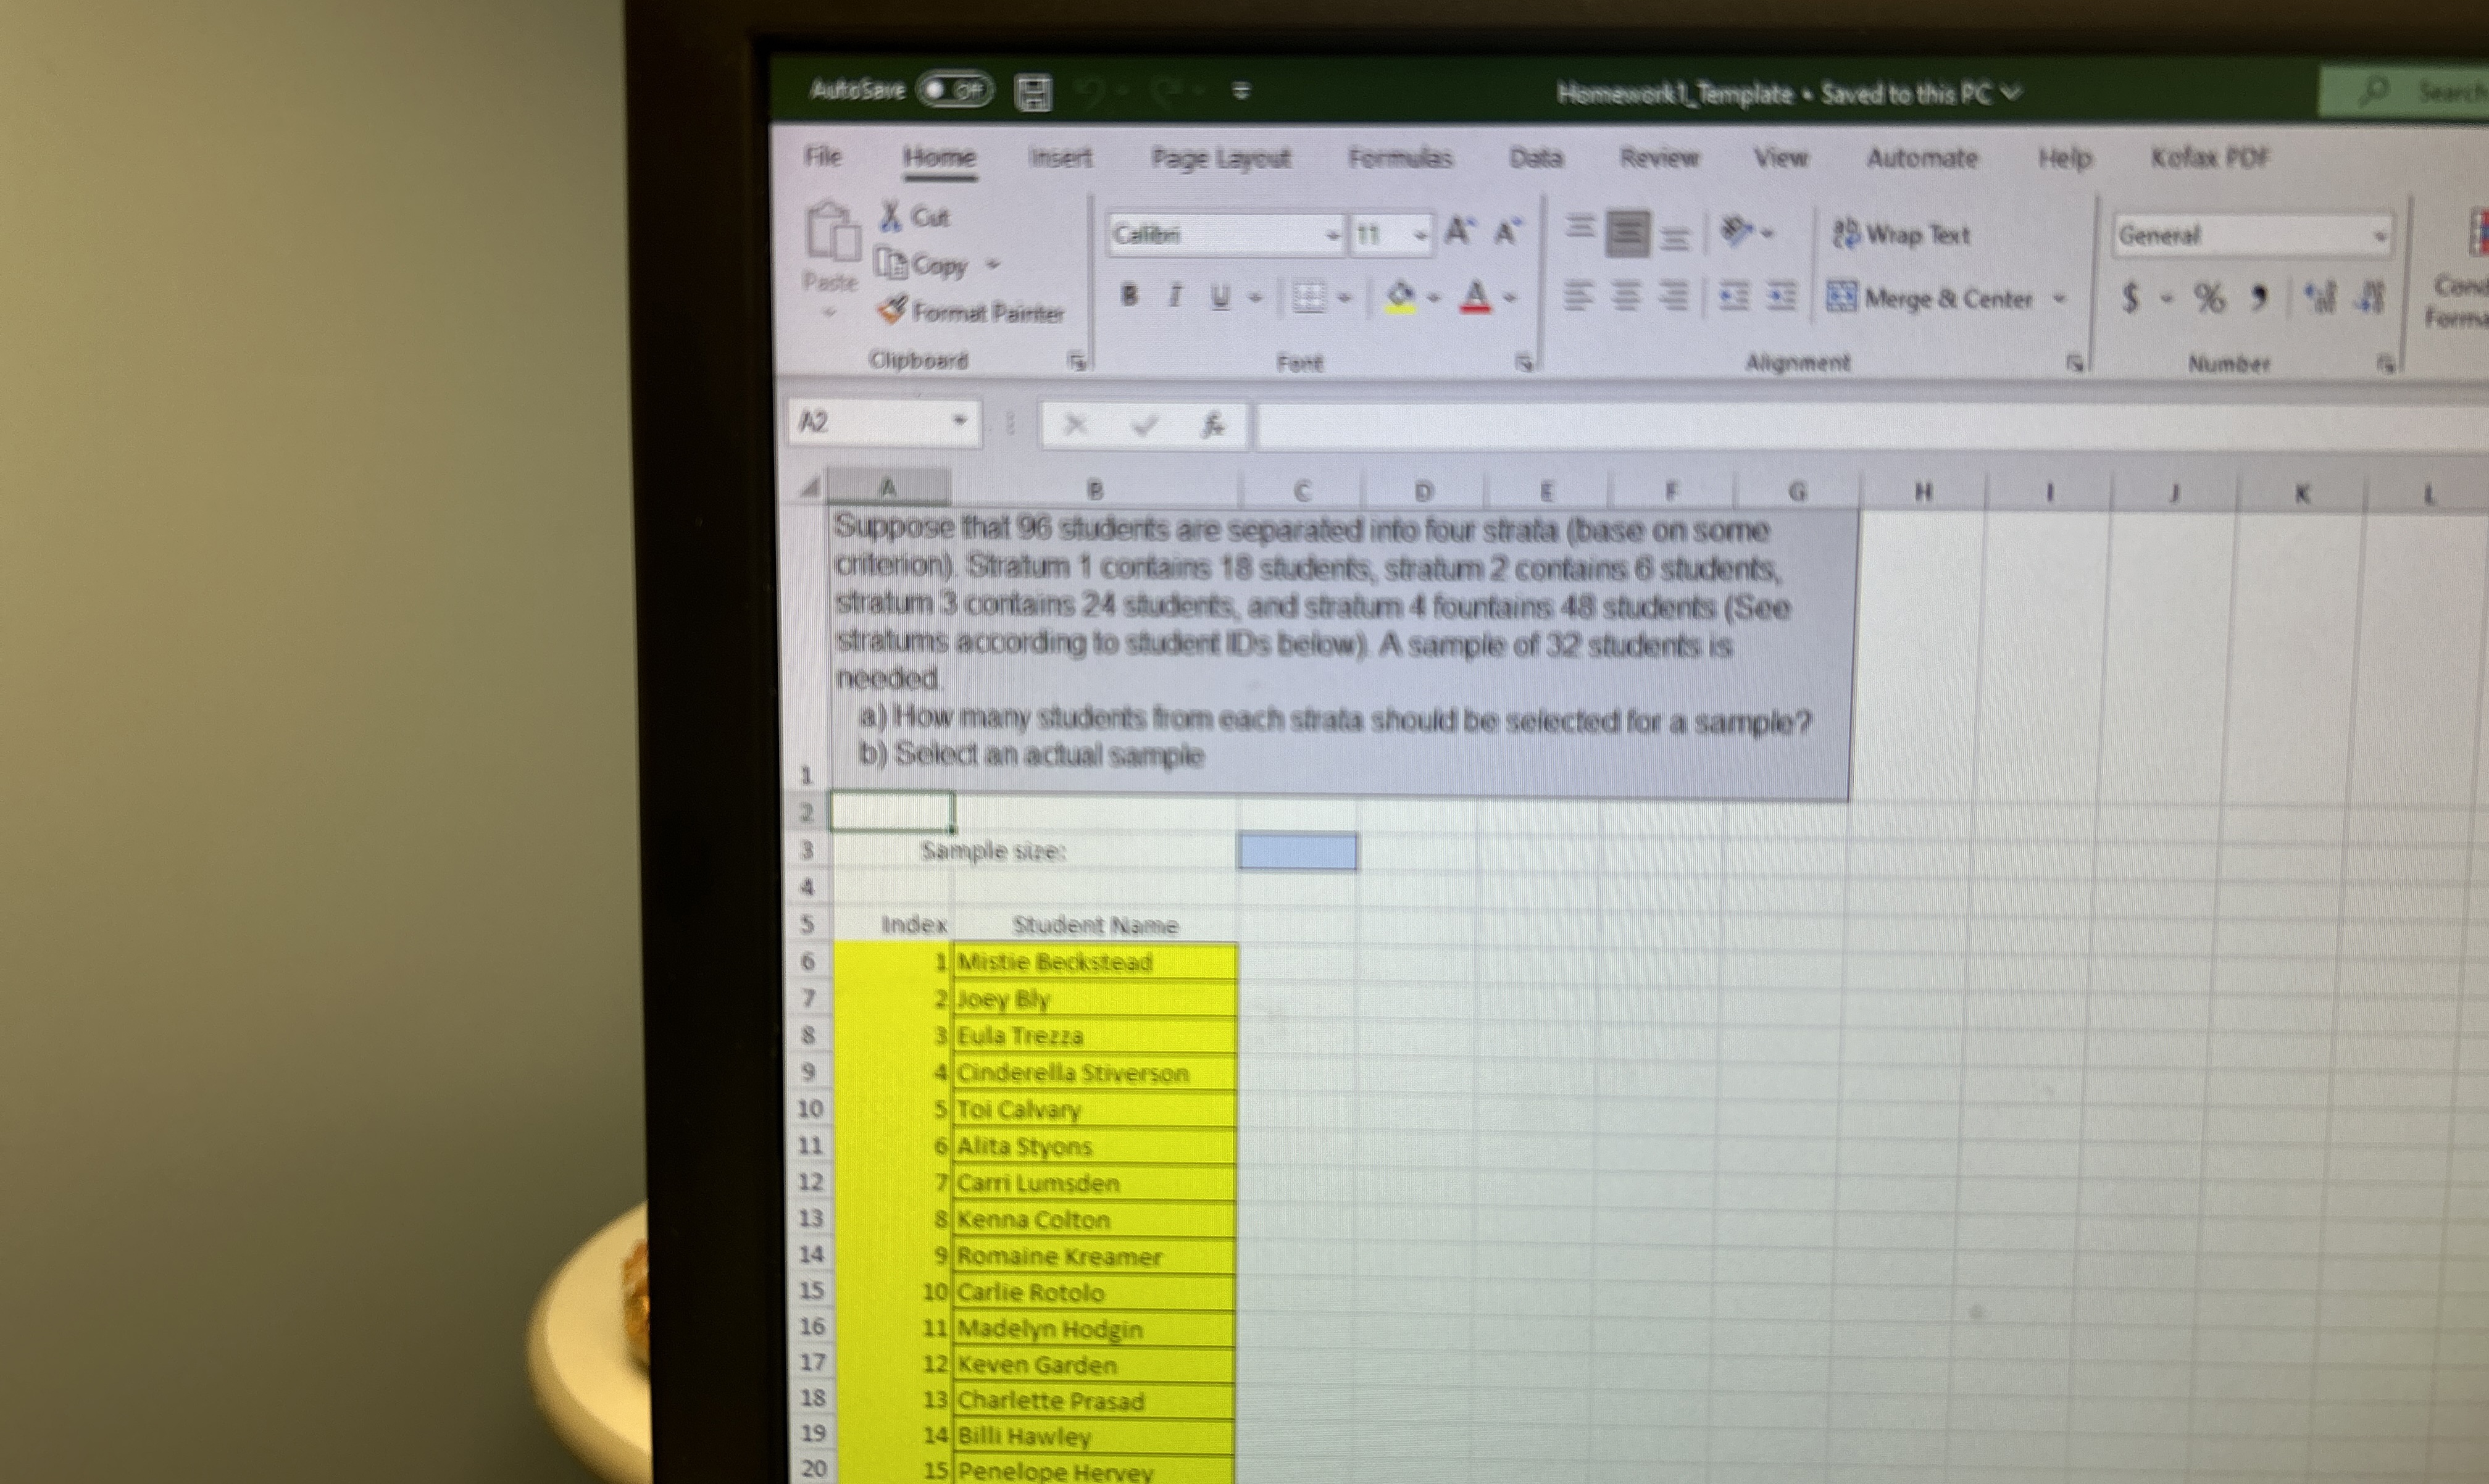
Task: Click the Save disk icon
Action: coord(1033,92)
